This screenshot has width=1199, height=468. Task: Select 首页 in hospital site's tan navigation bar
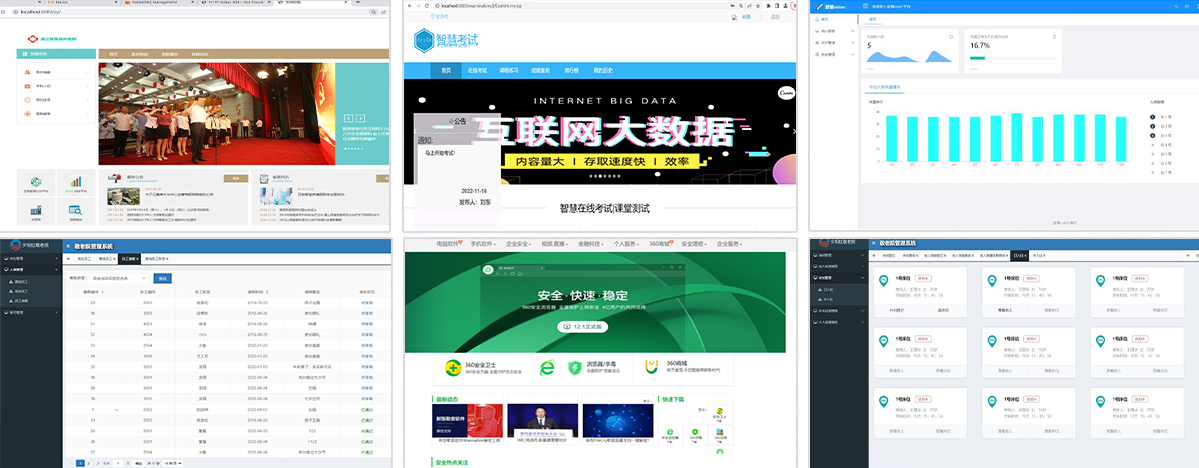click(x=113, y=54)
